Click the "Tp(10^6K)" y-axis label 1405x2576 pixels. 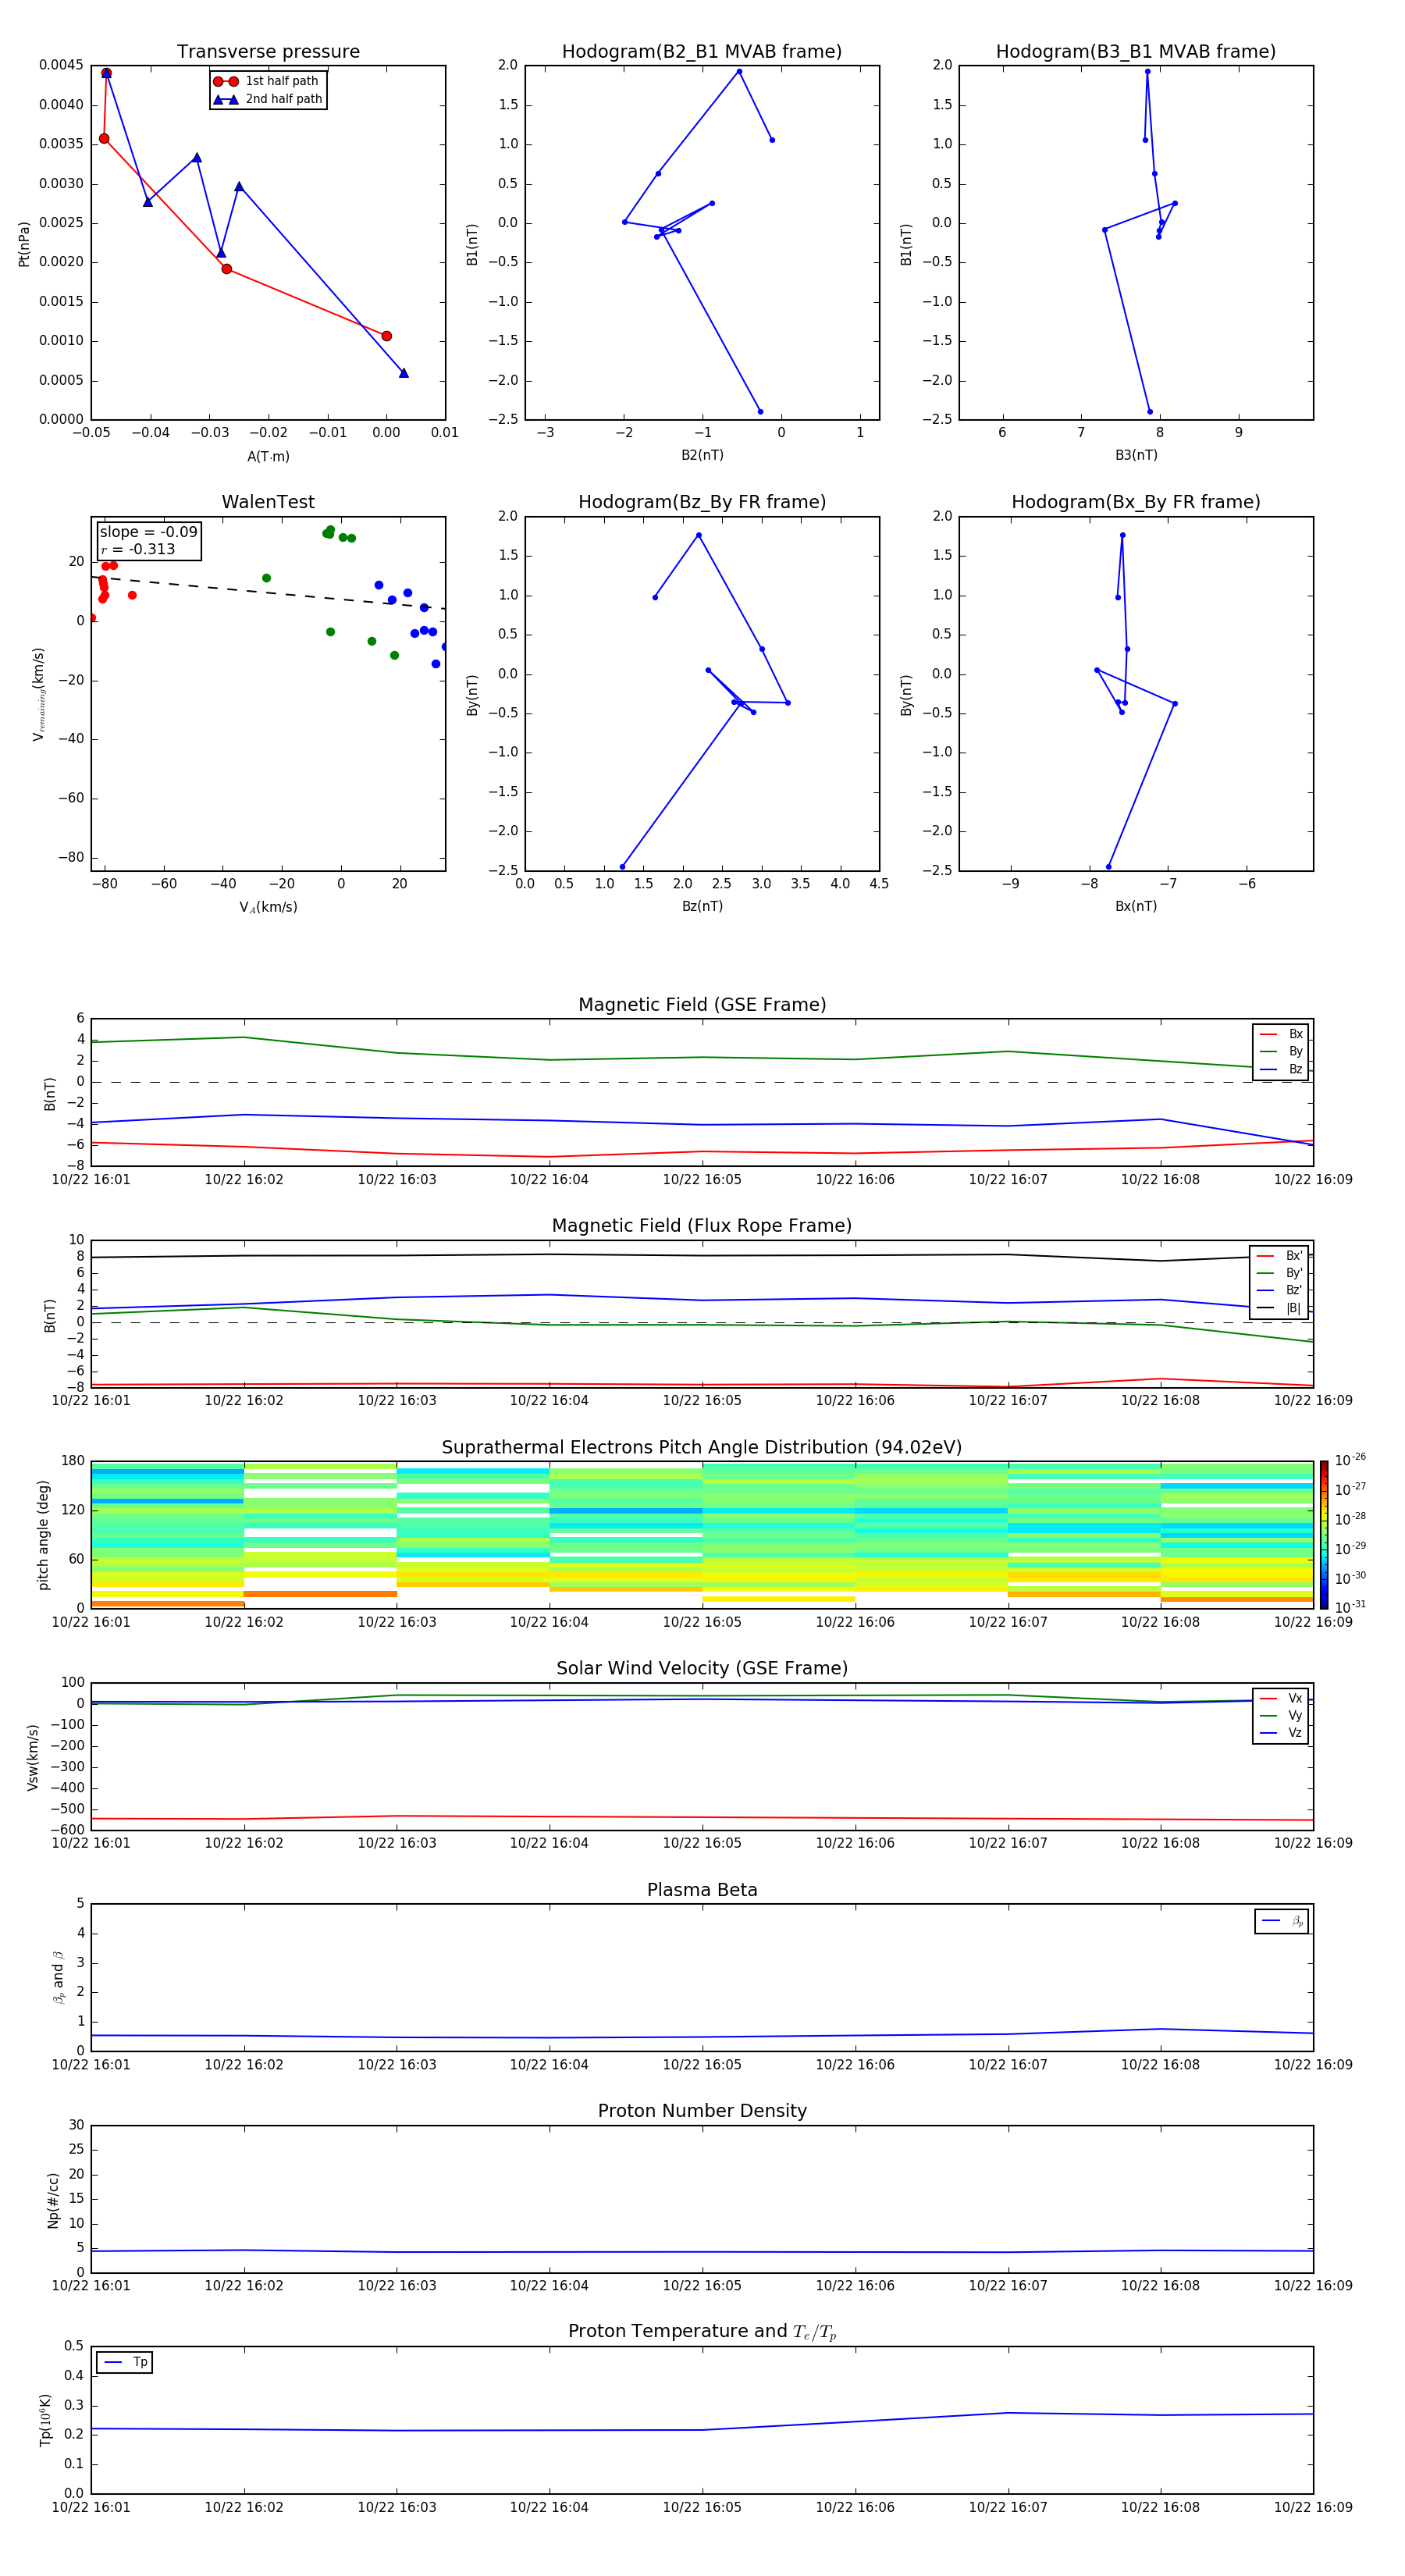(x=45, y=2420)
